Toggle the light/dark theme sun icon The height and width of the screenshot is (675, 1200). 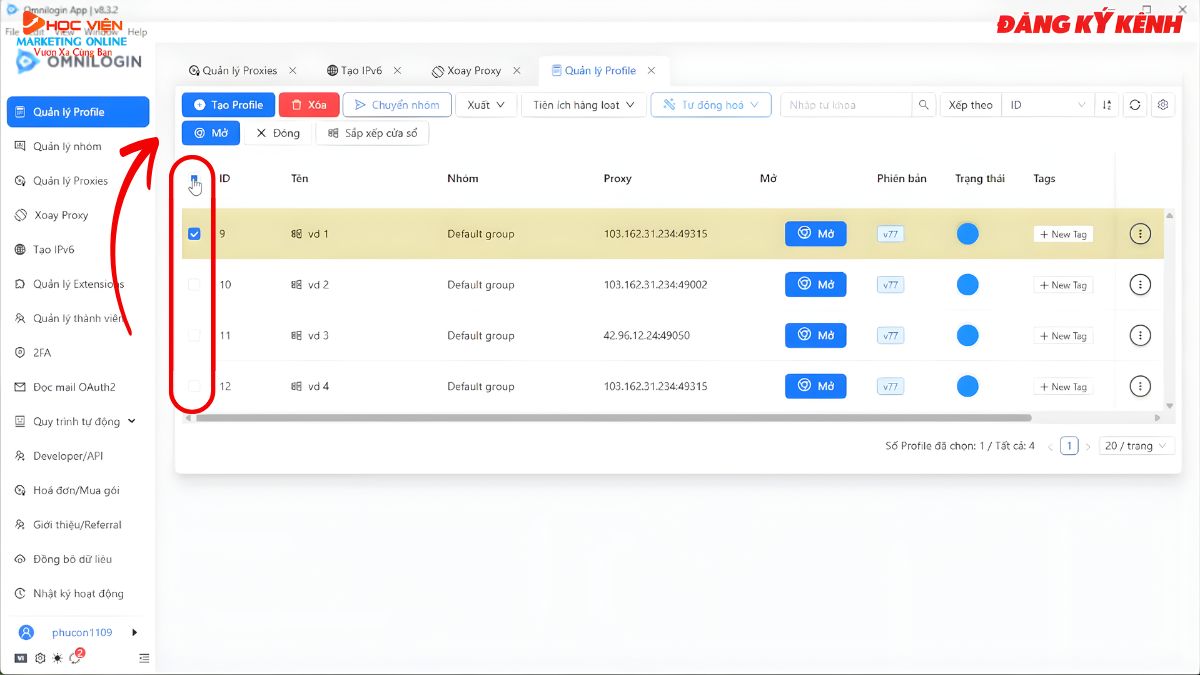tap(57, 658)
